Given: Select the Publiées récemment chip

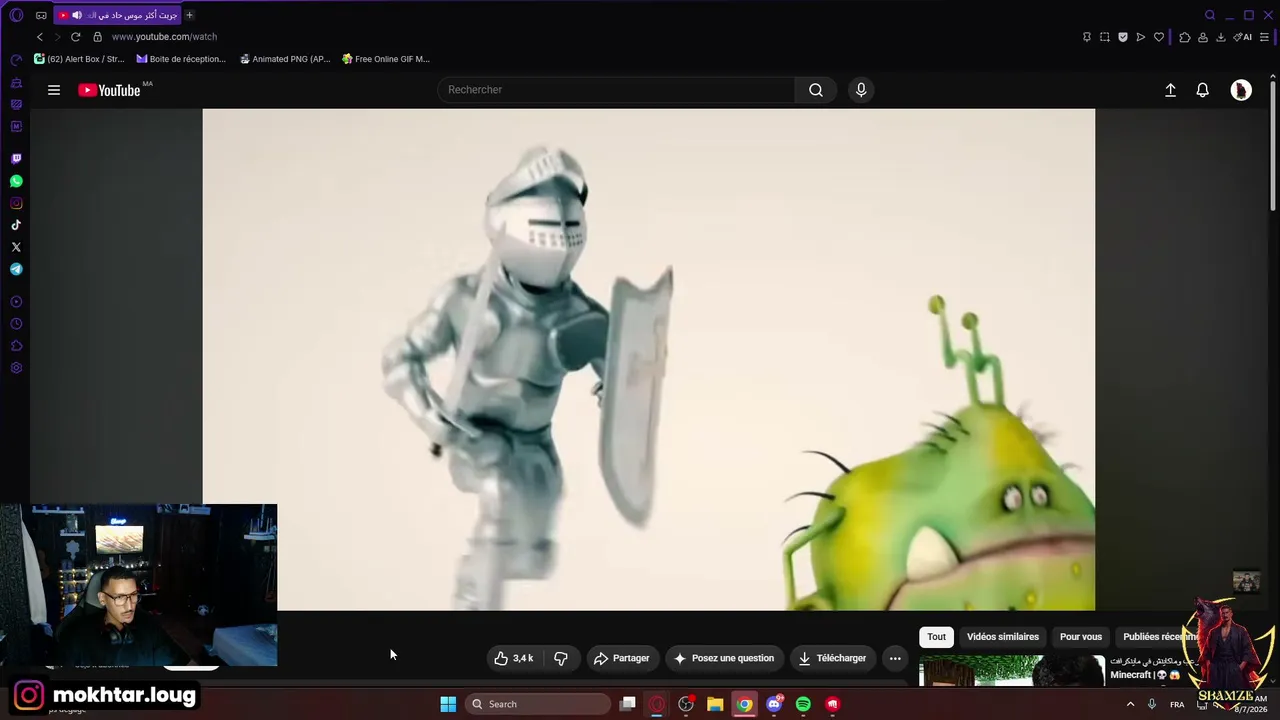Looking at the screenshot, I should tap(1159, 637).
